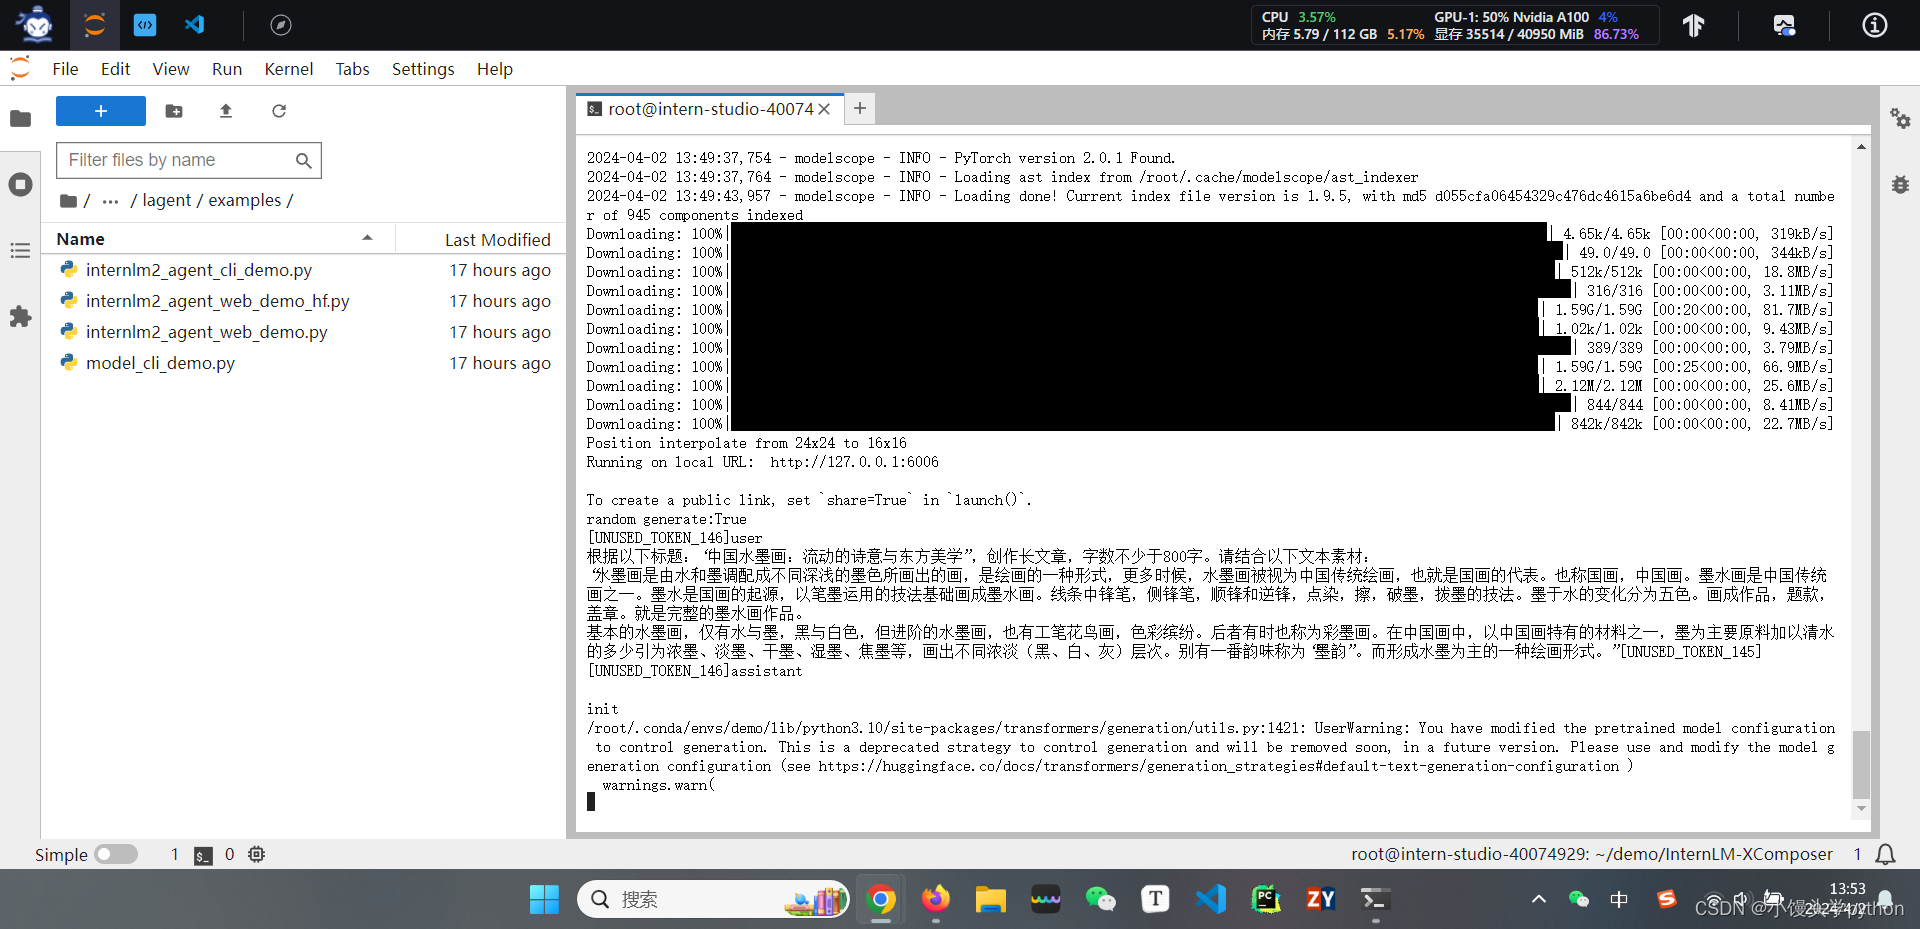
Task: Click the terminal path text in status bar
Action: click(1592, 854)
